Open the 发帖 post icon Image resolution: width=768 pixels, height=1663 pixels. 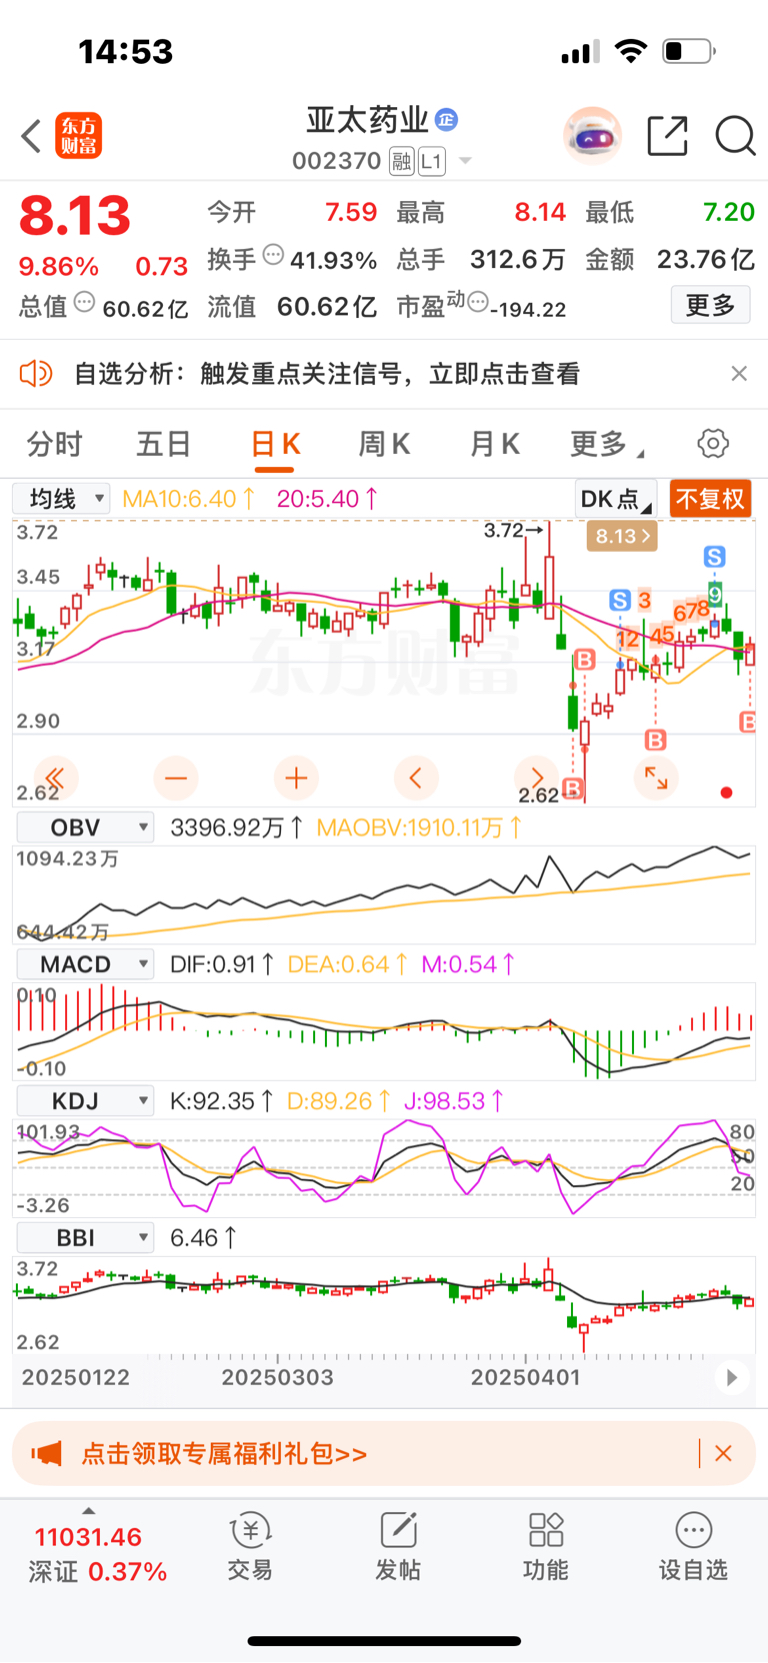pos(398,1546)
